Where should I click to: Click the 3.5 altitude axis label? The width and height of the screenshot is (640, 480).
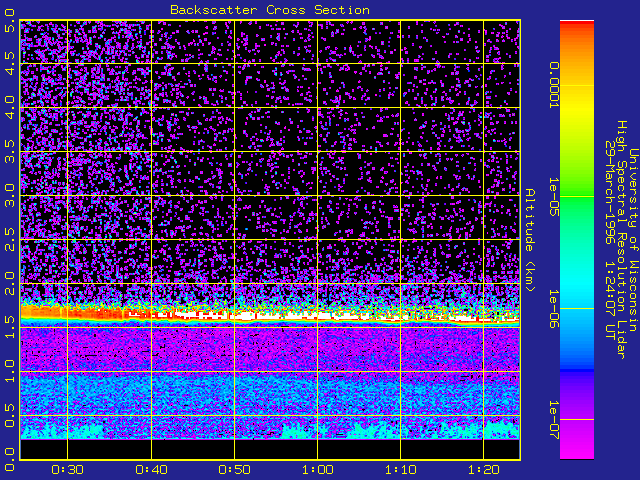coord(9,151)
